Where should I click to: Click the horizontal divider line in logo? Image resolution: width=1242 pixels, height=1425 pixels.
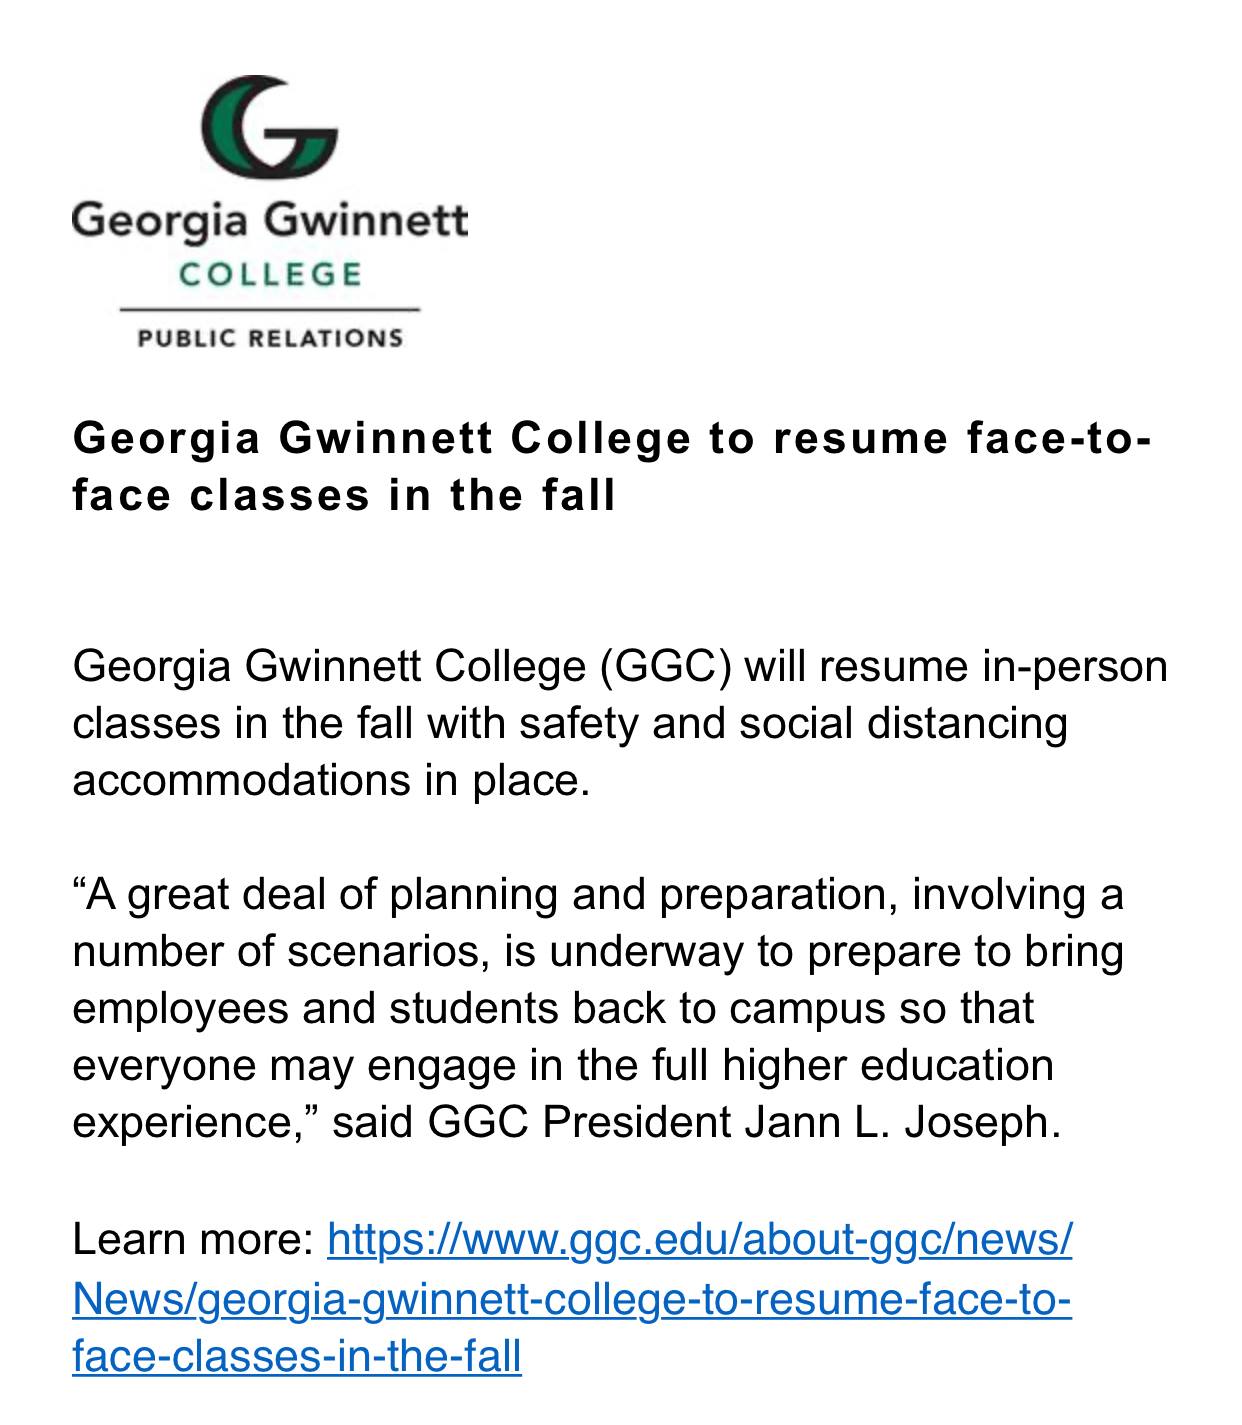click(270, 310)
